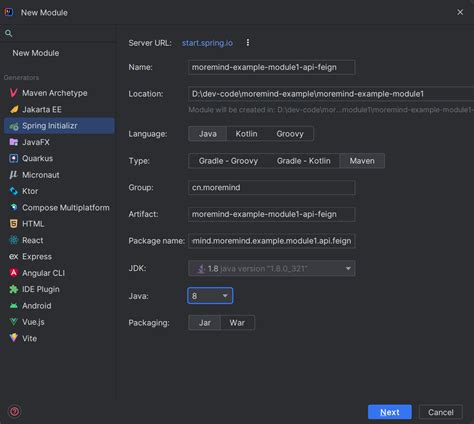Select the Maven Archetype generator icon
The image size is (474, 424).
point(13,93)
